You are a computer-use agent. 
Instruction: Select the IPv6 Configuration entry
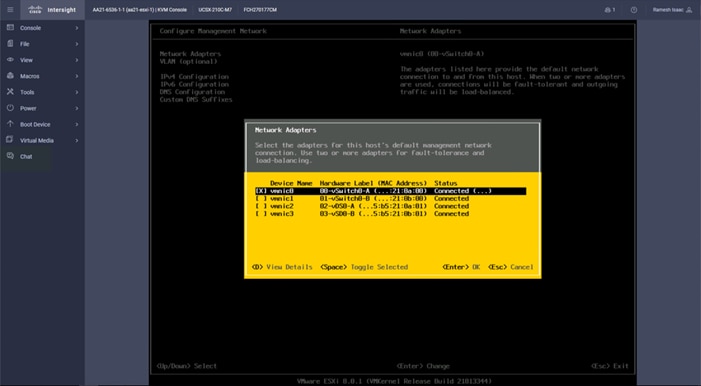coord(194,84)
